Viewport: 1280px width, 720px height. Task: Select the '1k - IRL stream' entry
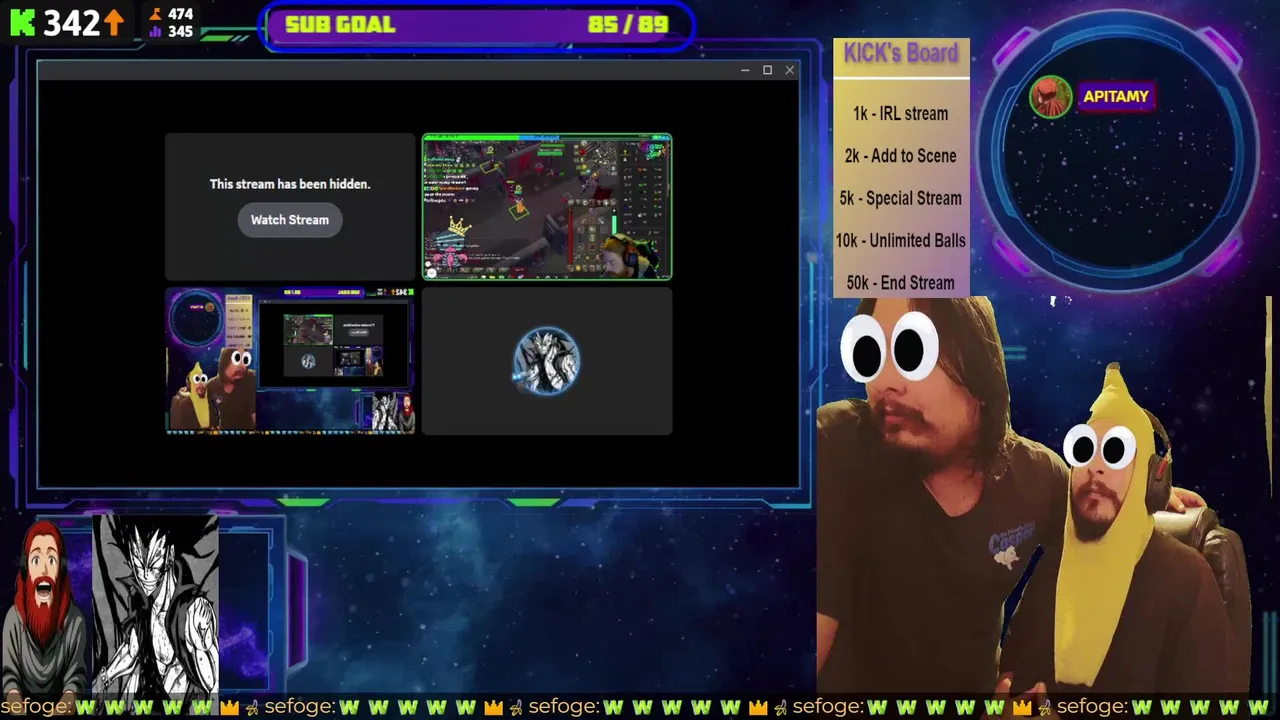(901, 114)
